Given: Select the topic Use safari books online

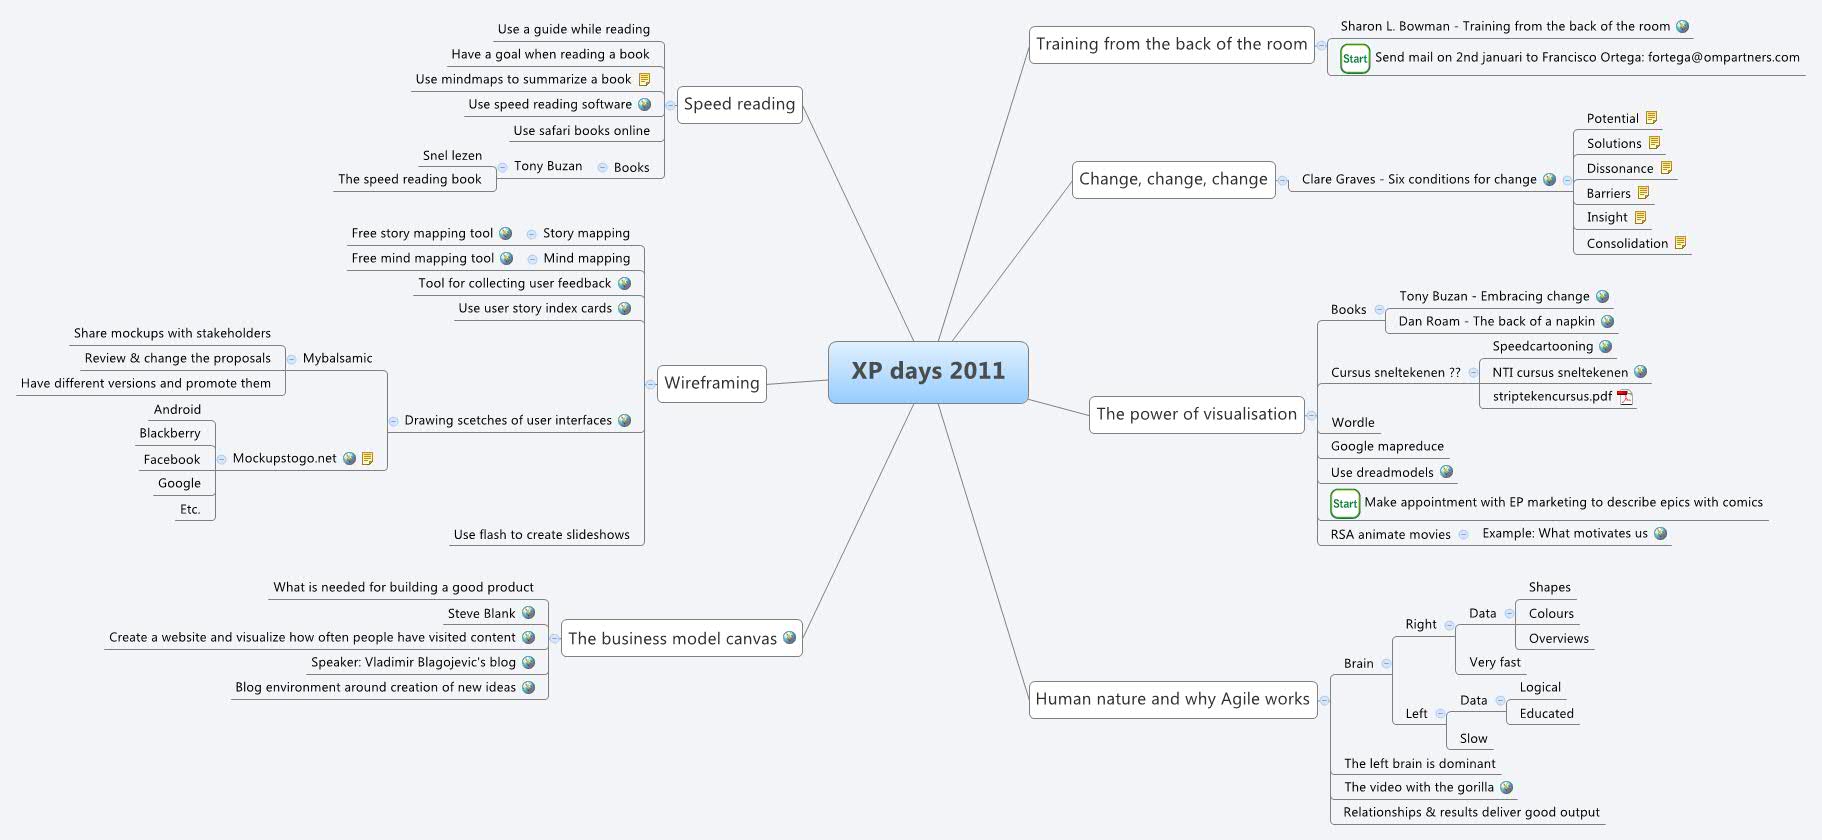Looking at the screenshot, I should [x=581, y=130].
